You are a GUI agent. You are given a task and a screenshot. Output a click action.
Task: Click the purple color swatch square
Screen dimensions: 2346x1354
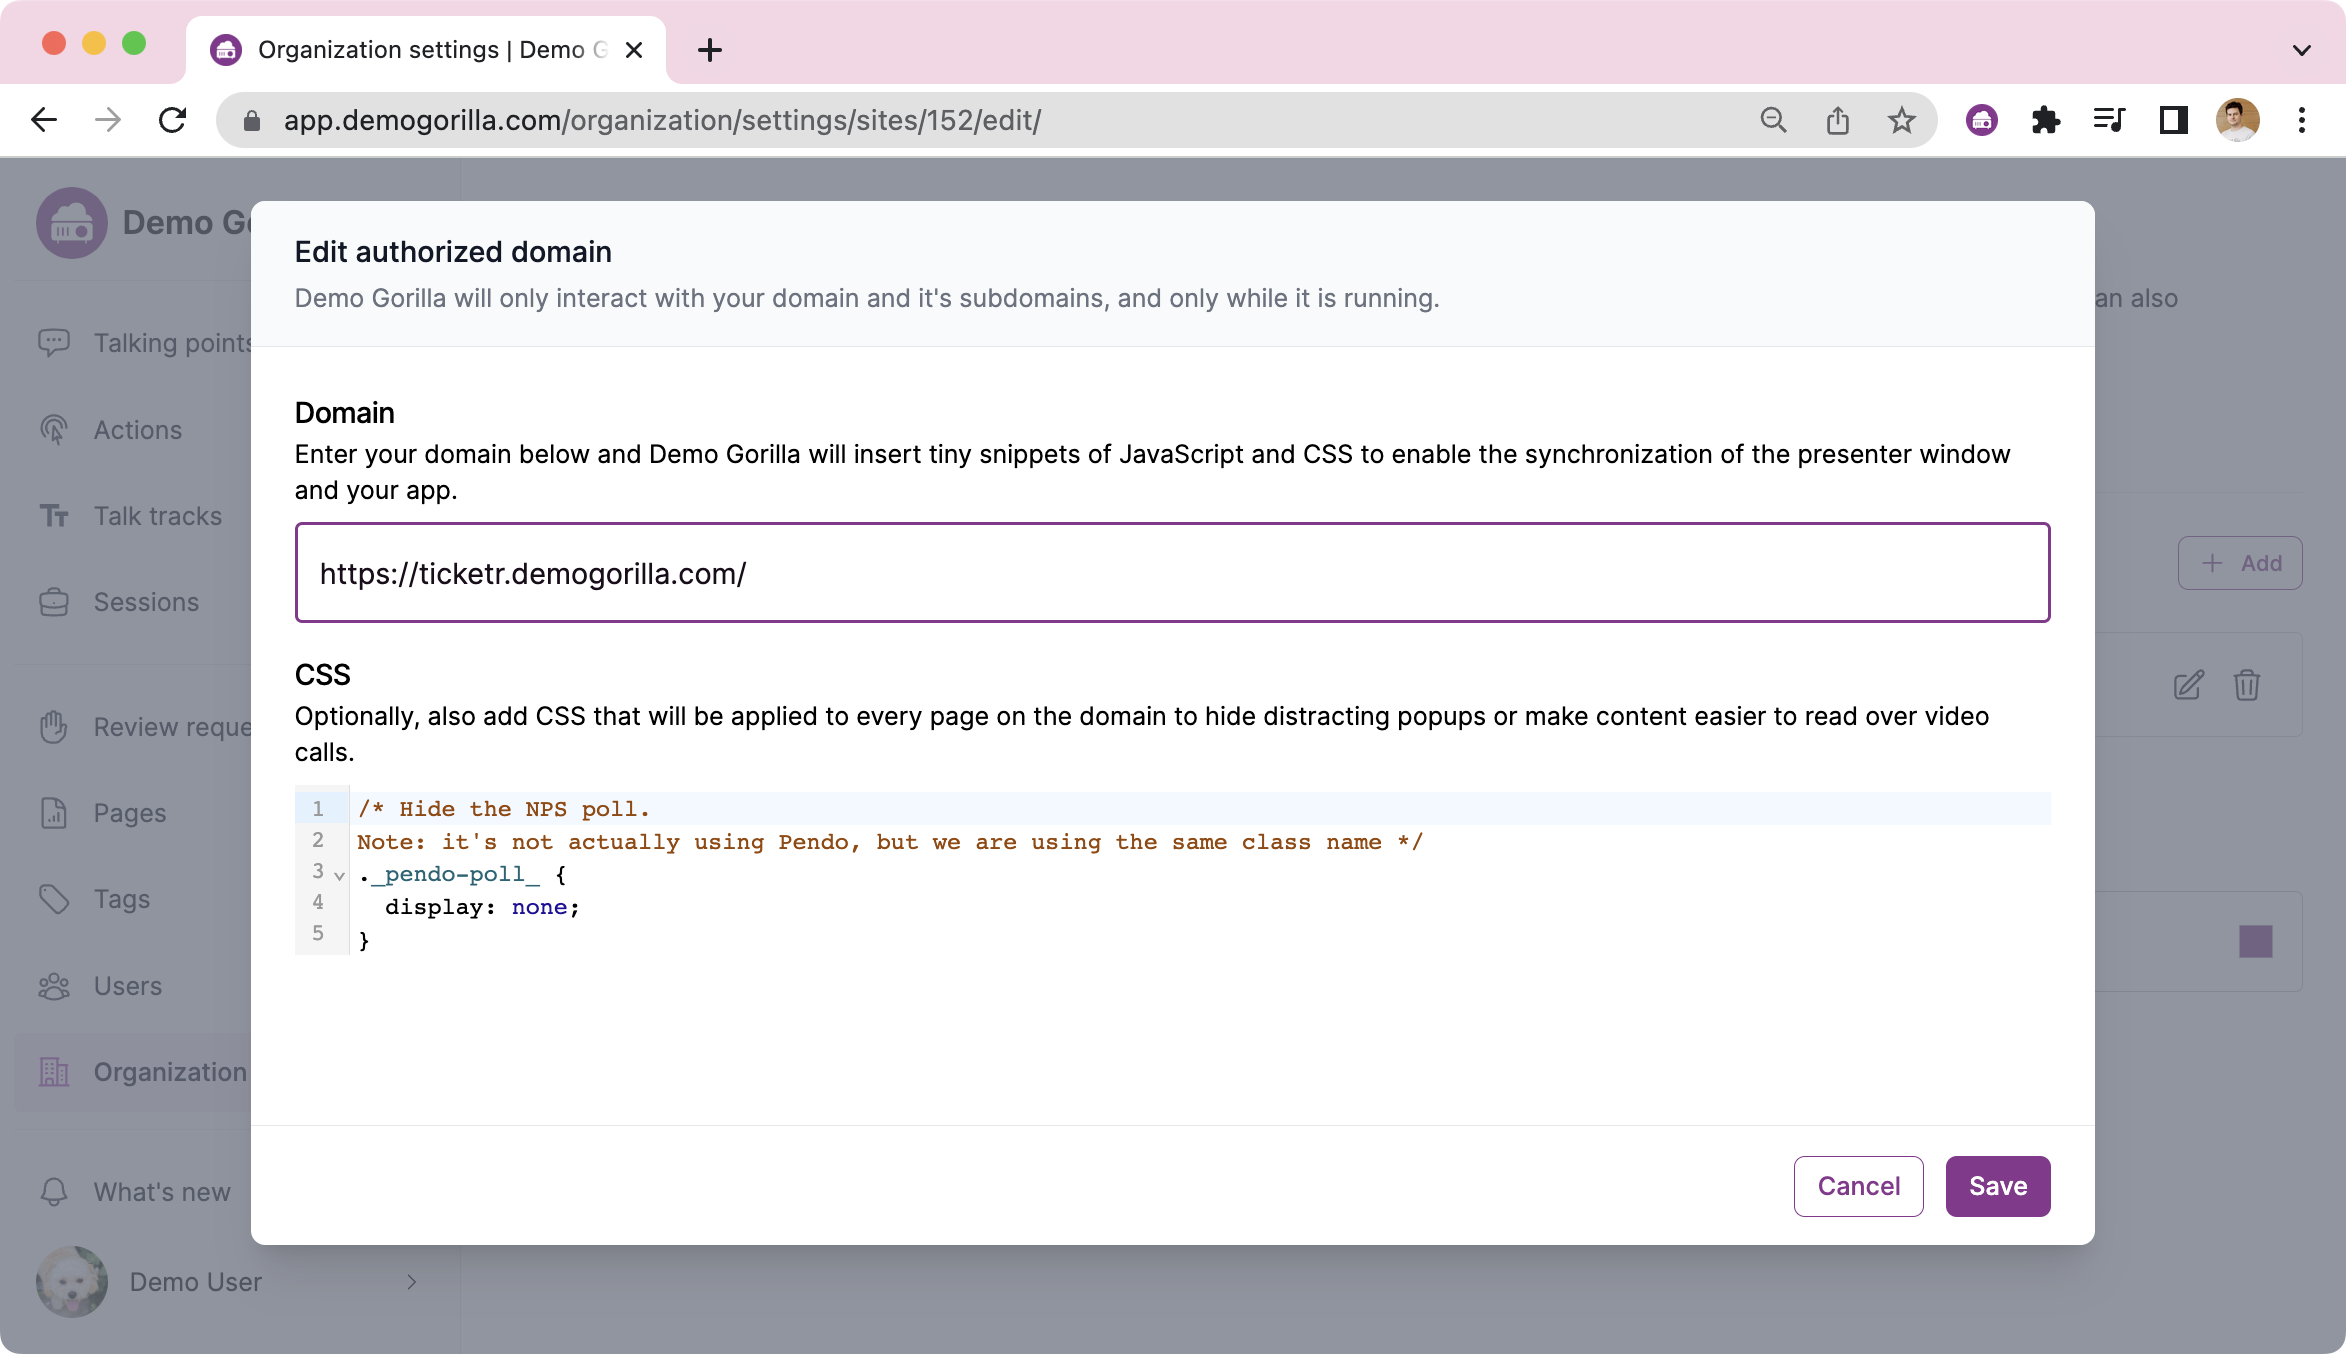(x=2255, y=941)
